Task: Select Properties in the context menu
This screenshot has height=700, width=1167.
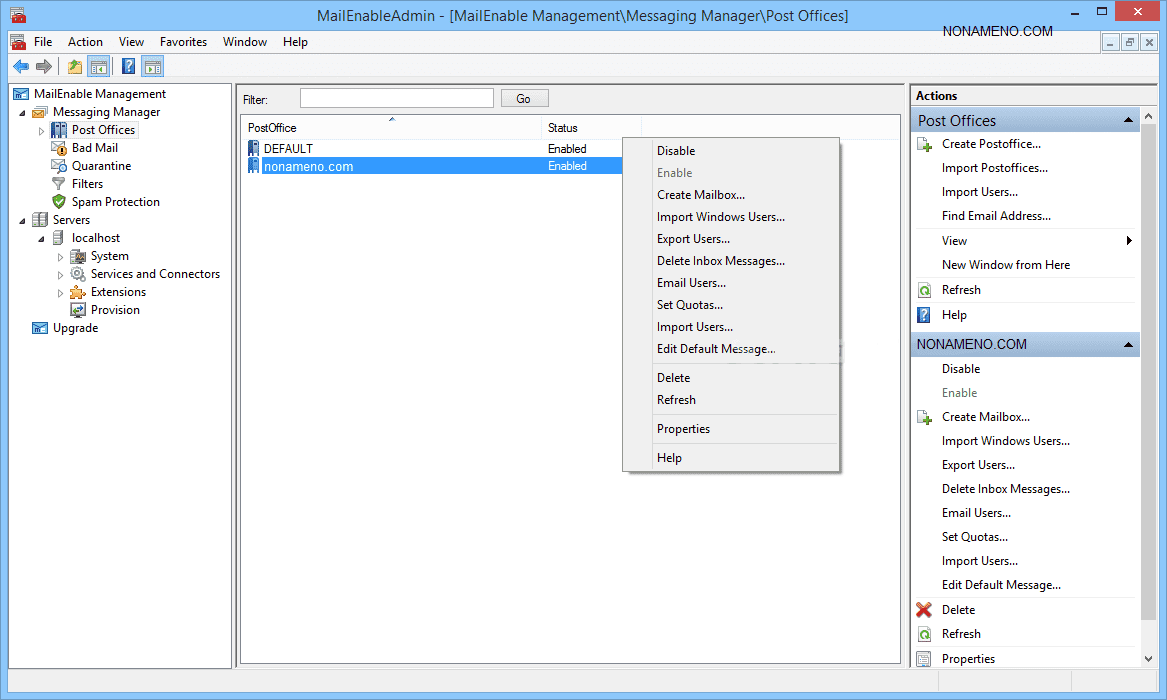Action: pos(683,429)
